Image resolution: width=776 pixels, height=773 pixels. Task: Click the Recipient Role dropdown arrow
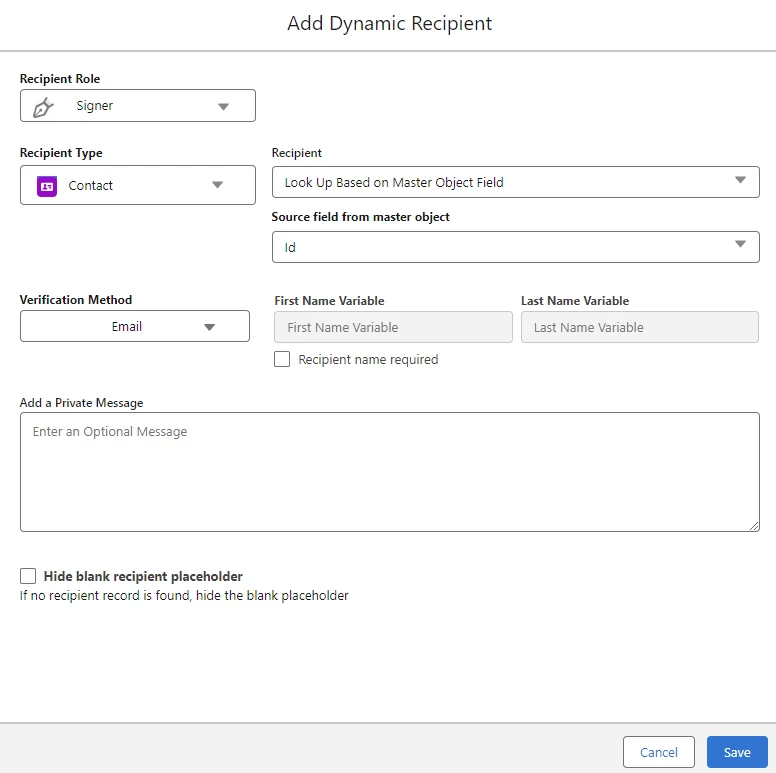(223, 107)
